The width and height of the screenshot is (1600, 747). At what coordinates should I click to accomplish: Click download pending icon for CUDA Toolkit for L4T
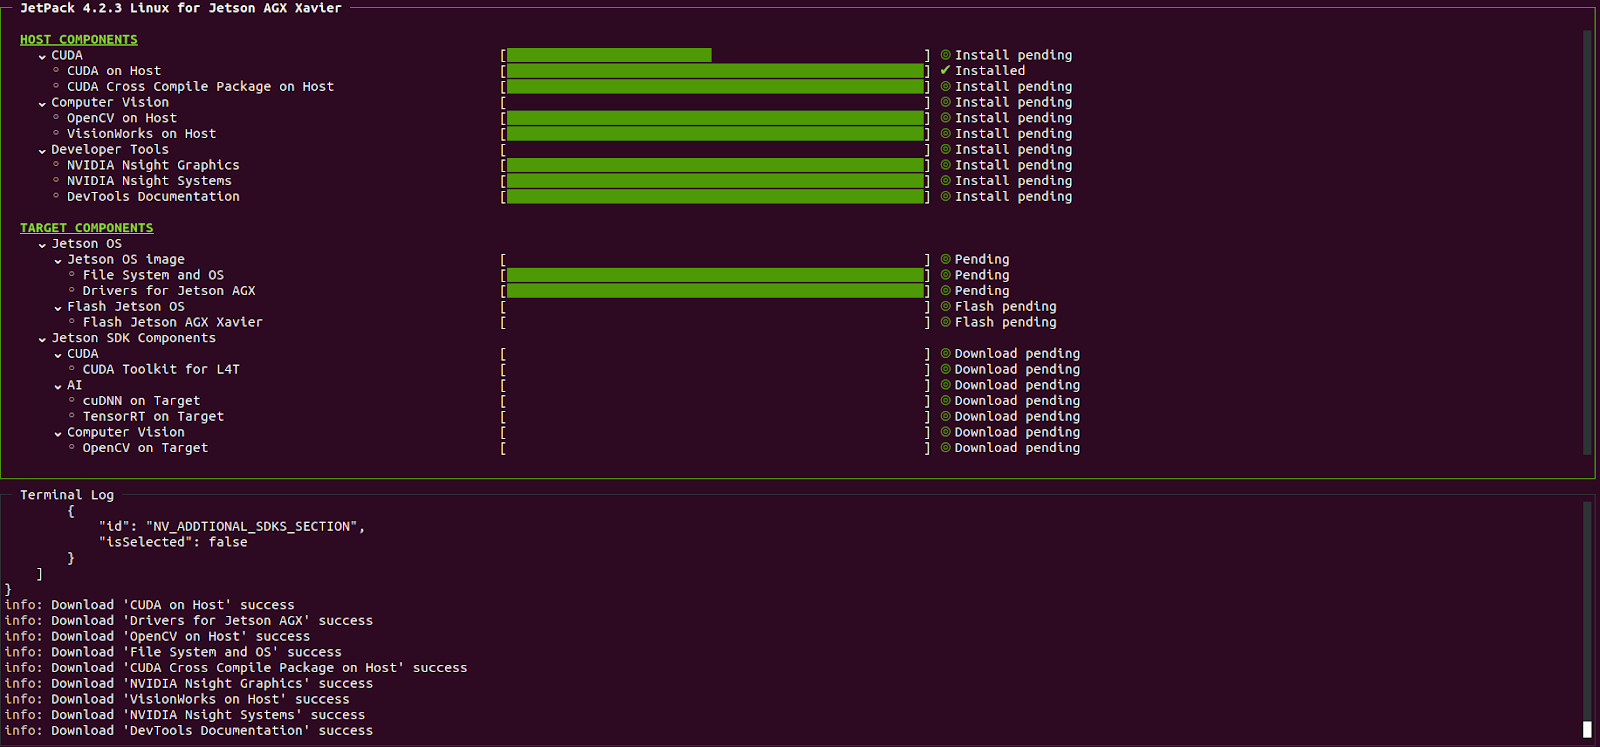pyautogui.click(x=945, y=369)
